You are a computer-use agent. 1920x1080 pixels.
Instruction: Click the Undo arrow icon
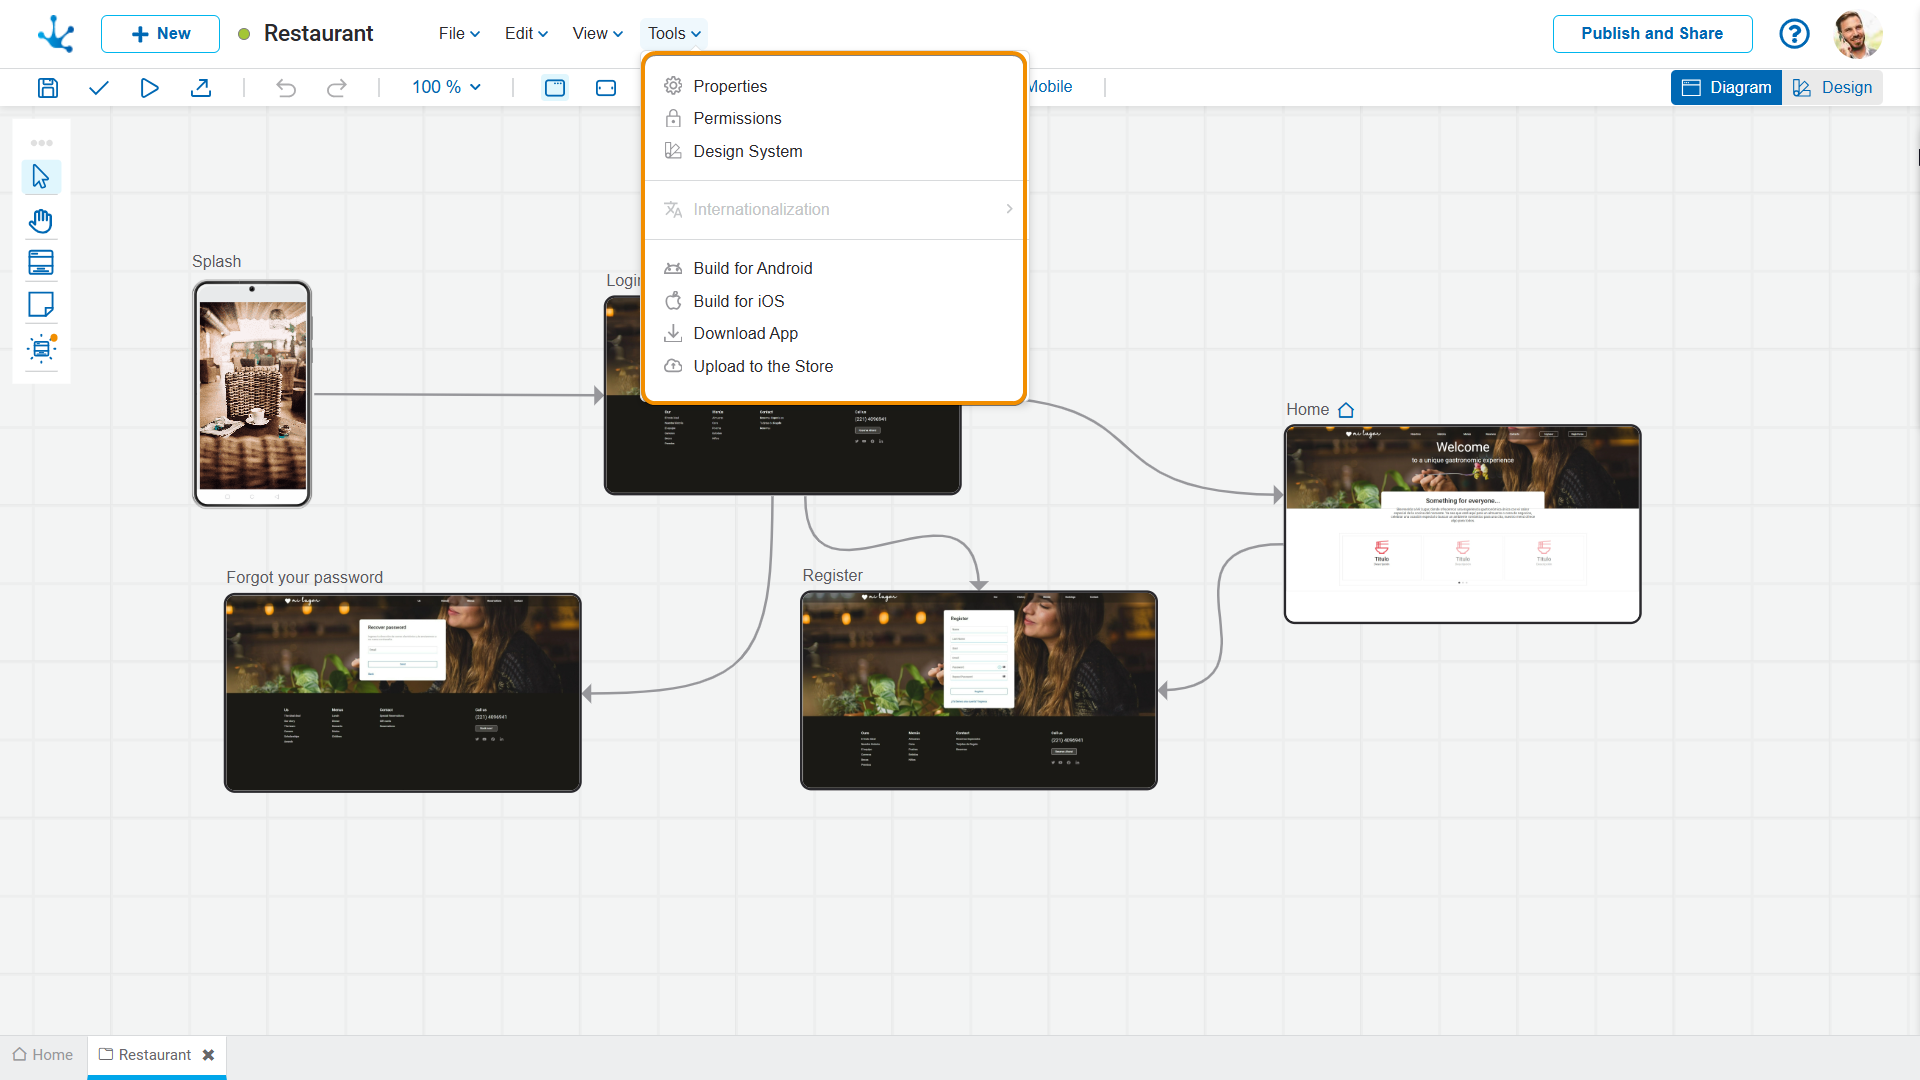pyautogui.click(x=286, y=88)
